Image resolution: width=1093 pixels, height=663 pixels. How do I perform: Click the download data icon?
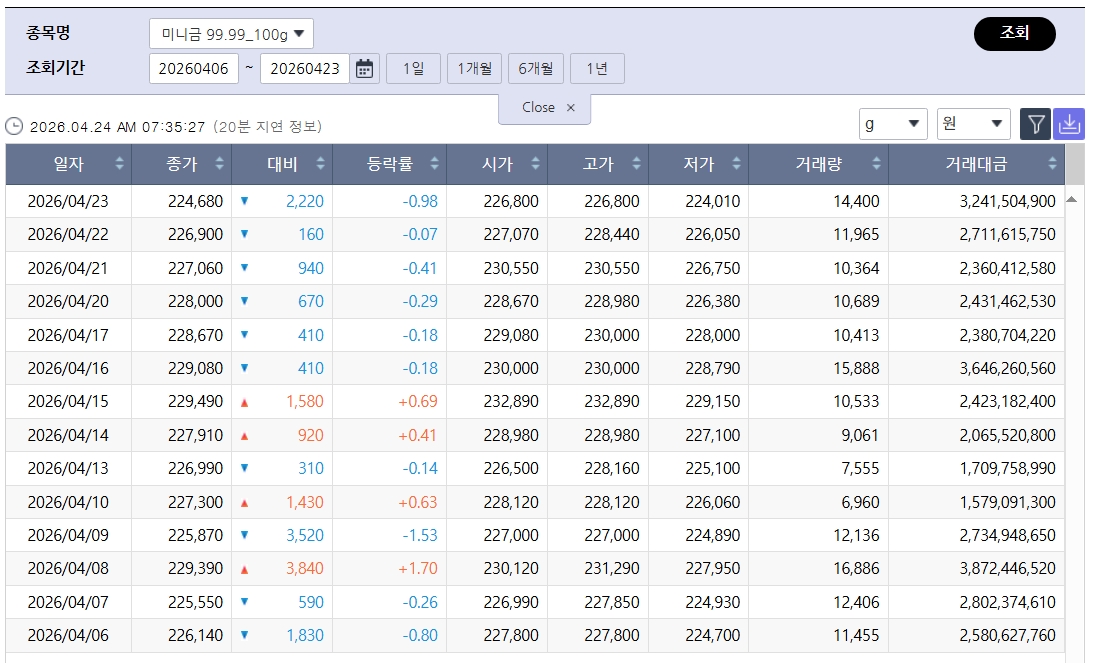[1069, 124]
